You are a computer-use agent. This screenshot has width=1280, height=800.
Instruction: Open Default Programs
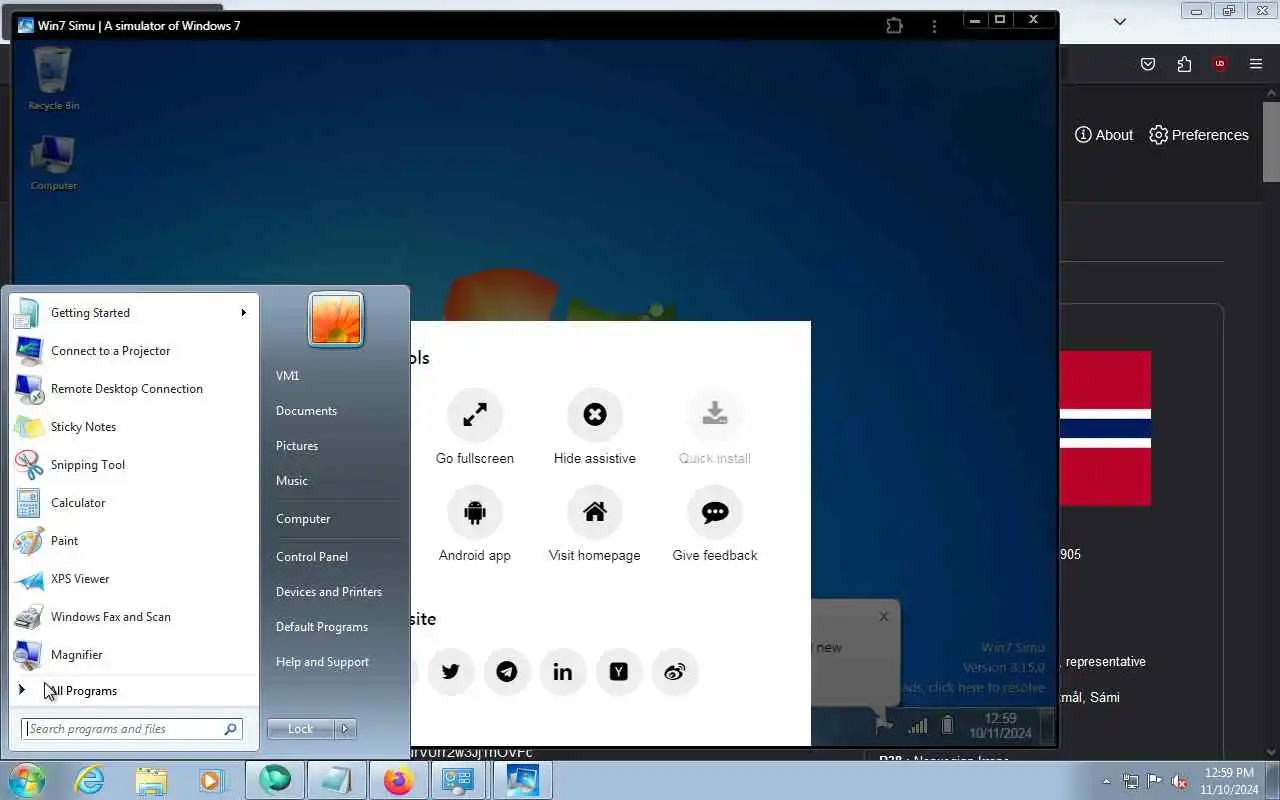(x=322, y=627)
